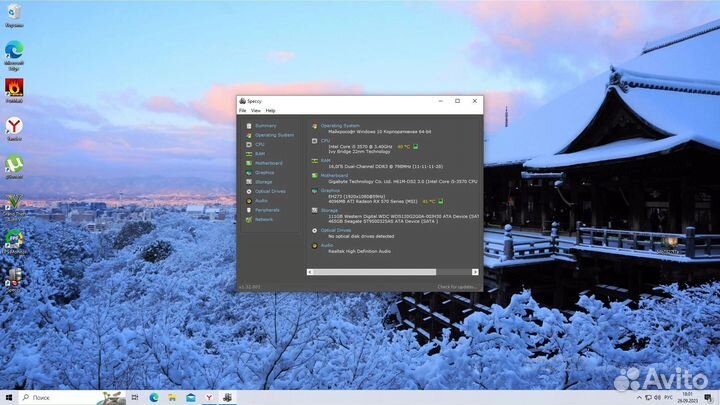Select the RAM icon in the sidebar
This screenshot has width=720, height=405.
click(x=249, y=154)
